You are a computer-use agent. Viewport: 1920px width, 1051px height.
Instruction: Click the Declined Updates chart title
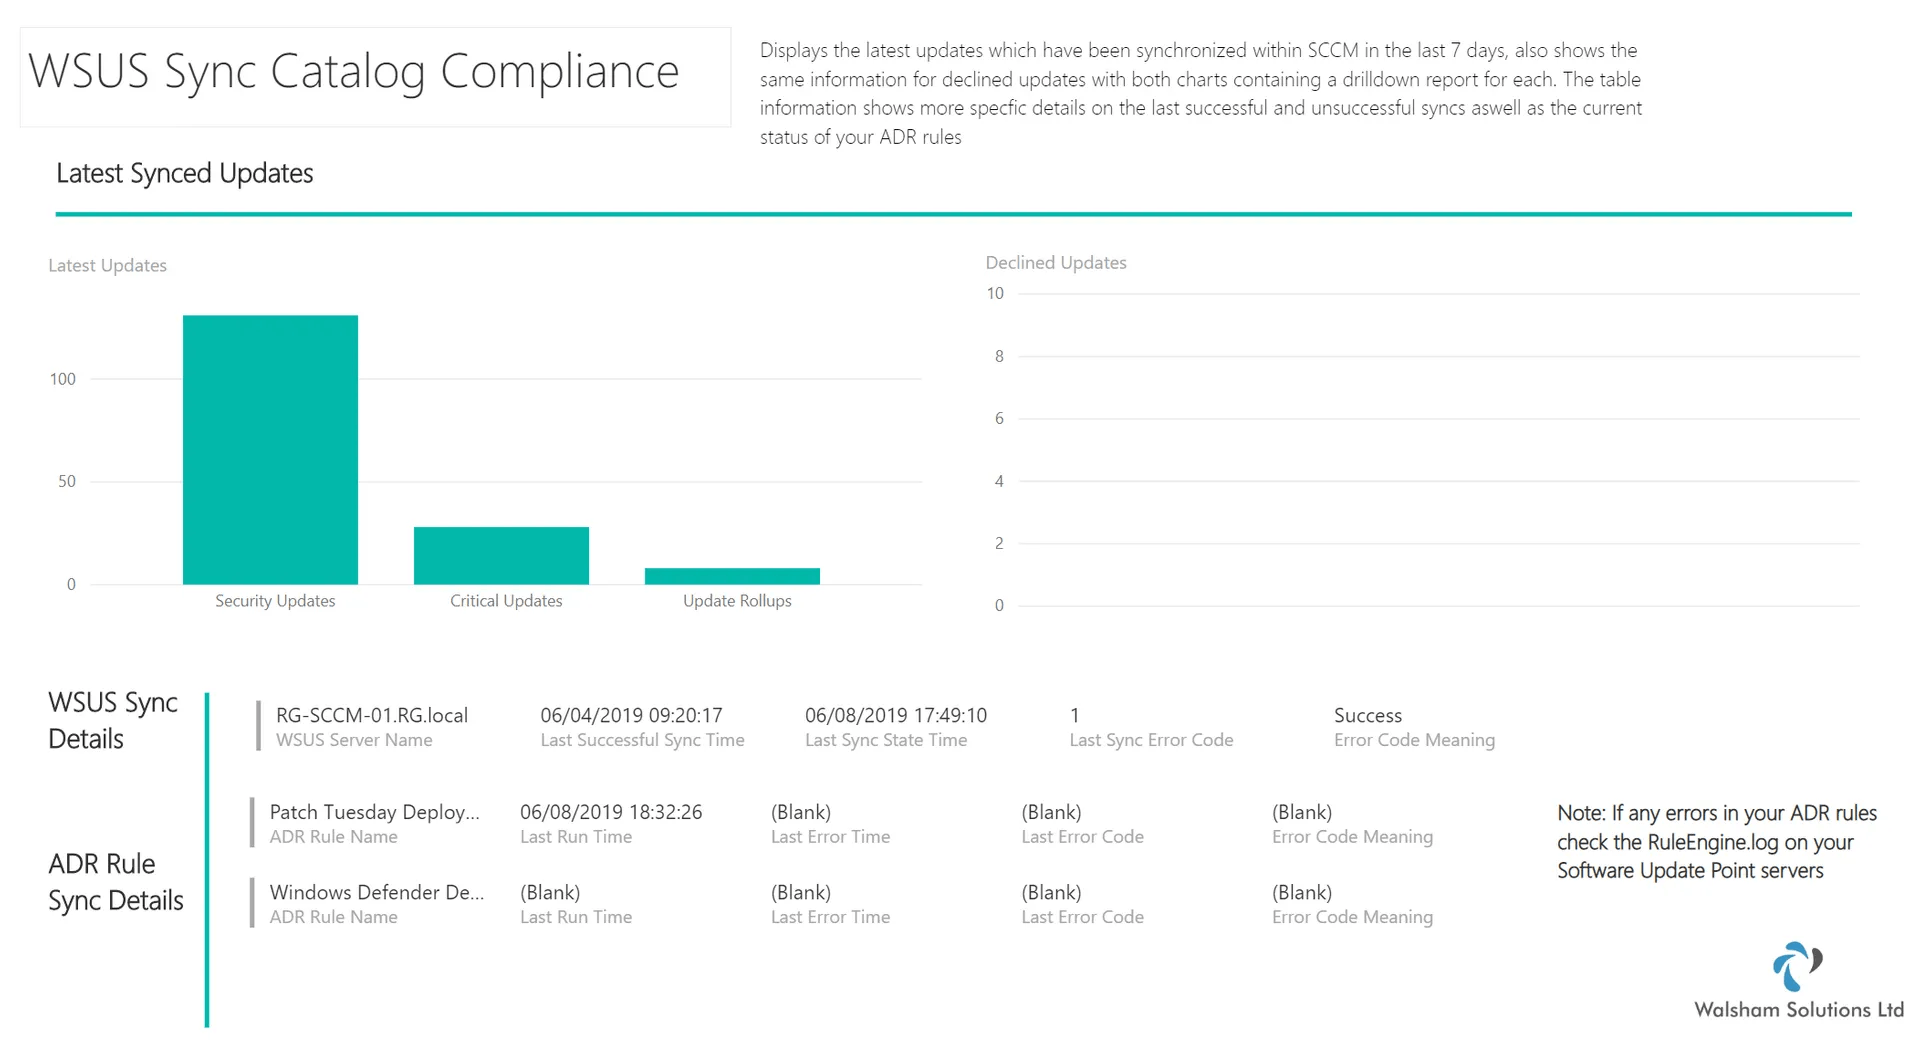(1056, 263)
